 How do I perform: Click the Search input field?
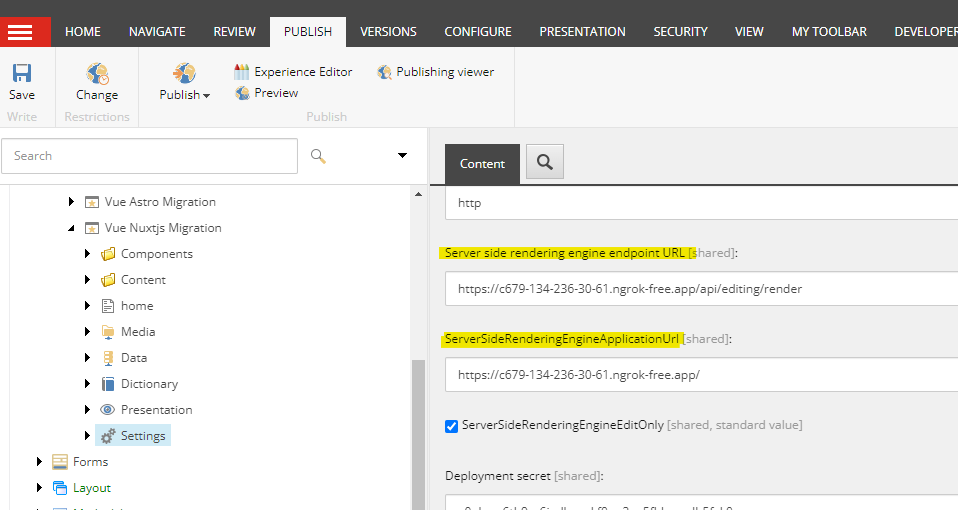[x=150, y=156]
